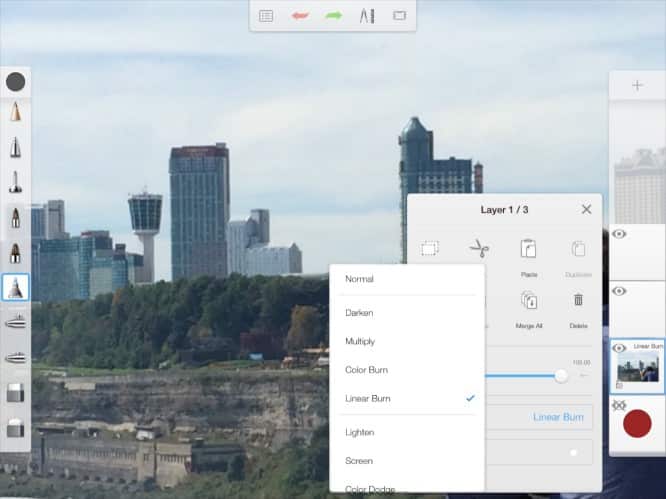
Task: Open the list menu in top toolbar
Action: coord(266,16)
